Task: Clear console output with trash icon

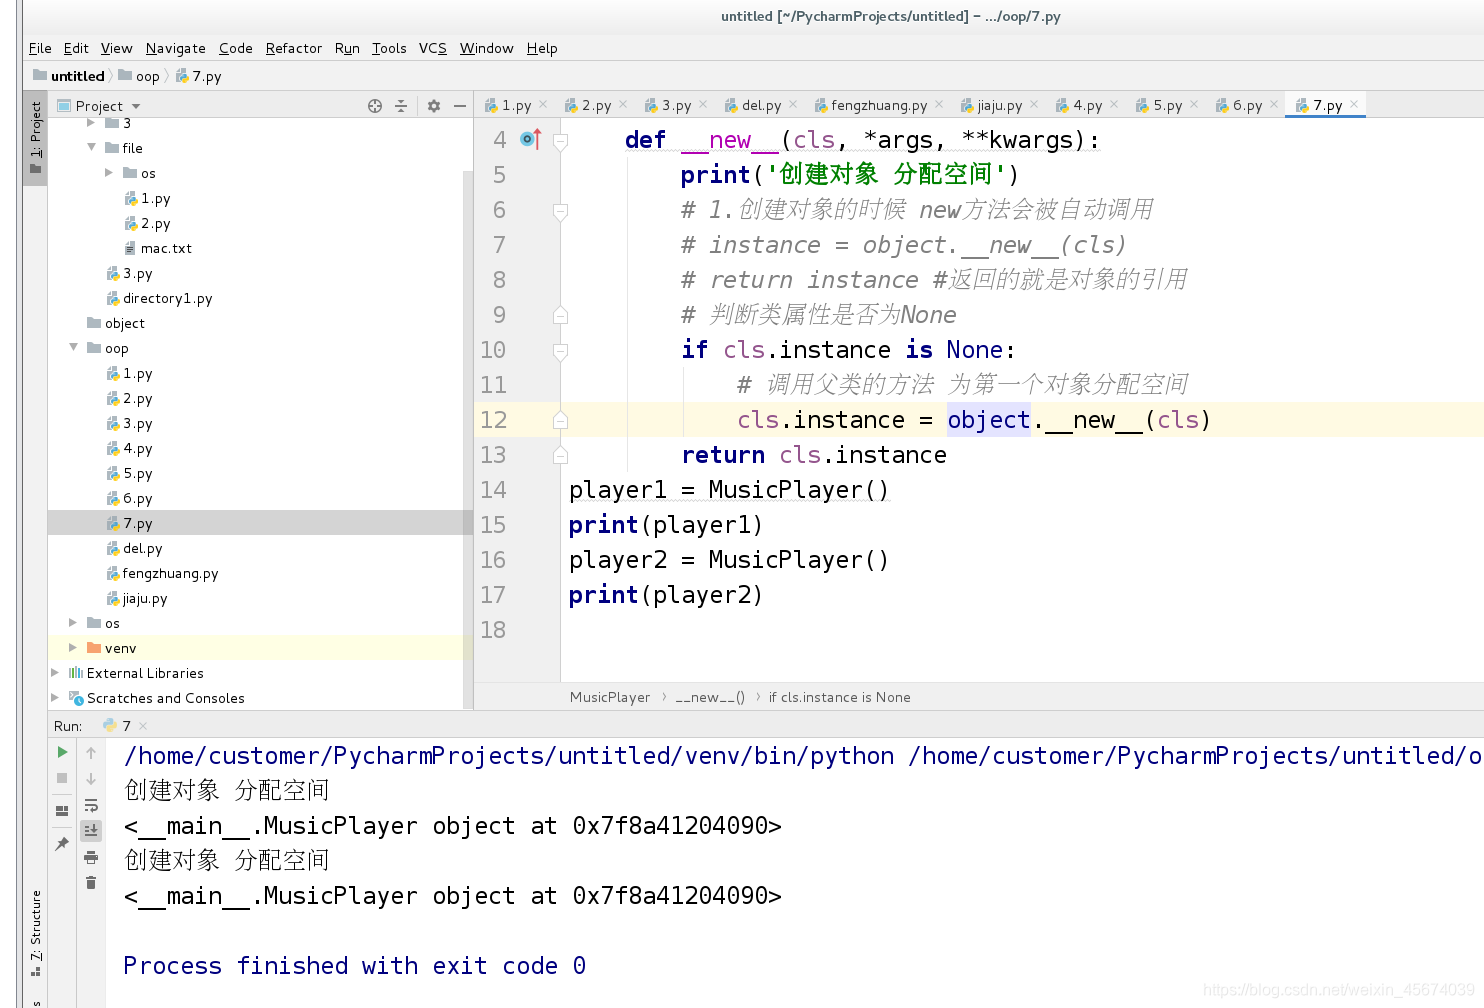Action: (91, 882)
